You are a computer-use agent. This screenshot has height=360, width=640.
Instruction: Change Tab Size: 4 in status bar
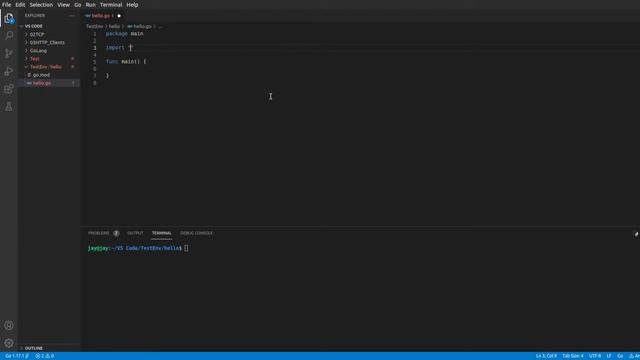pos(573,356)
